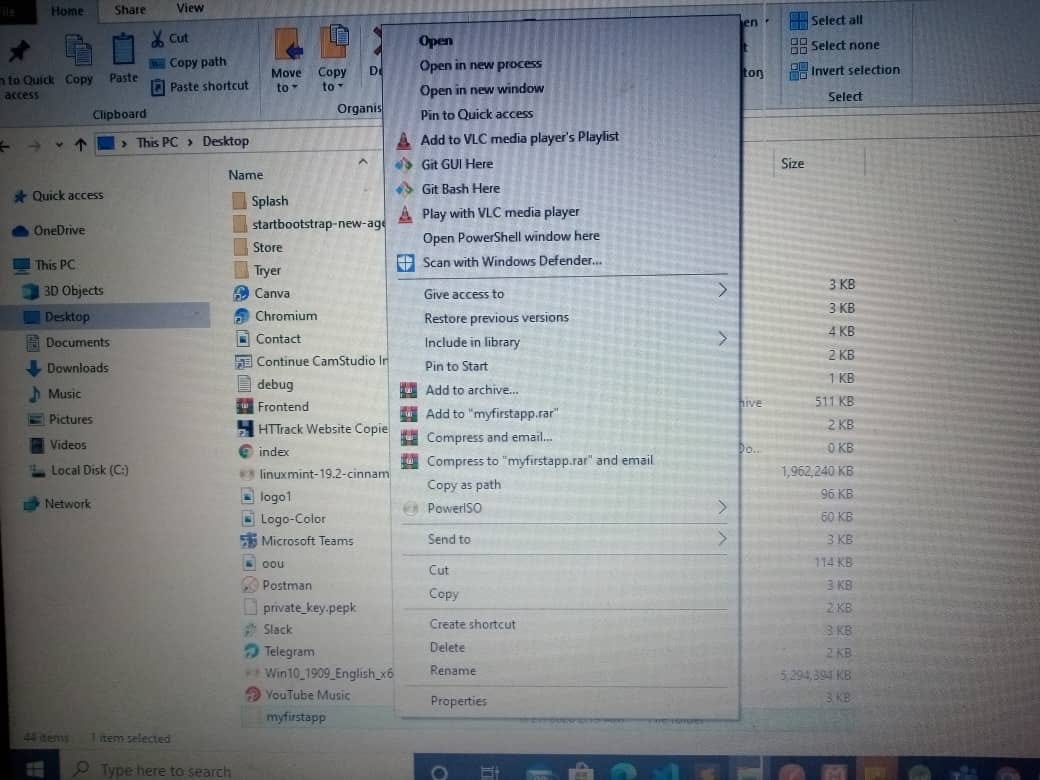Select the Telegram shortcut icon

pos(251,651)
